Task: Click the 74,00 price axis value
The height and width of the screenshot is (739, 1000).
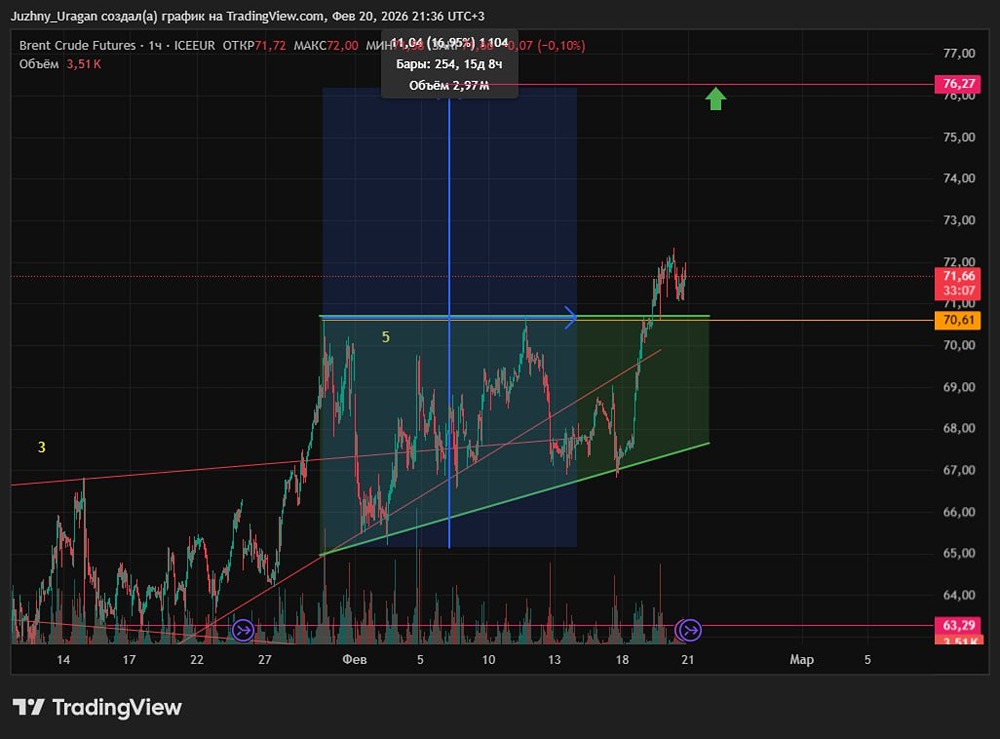Action: pos(959,178)
